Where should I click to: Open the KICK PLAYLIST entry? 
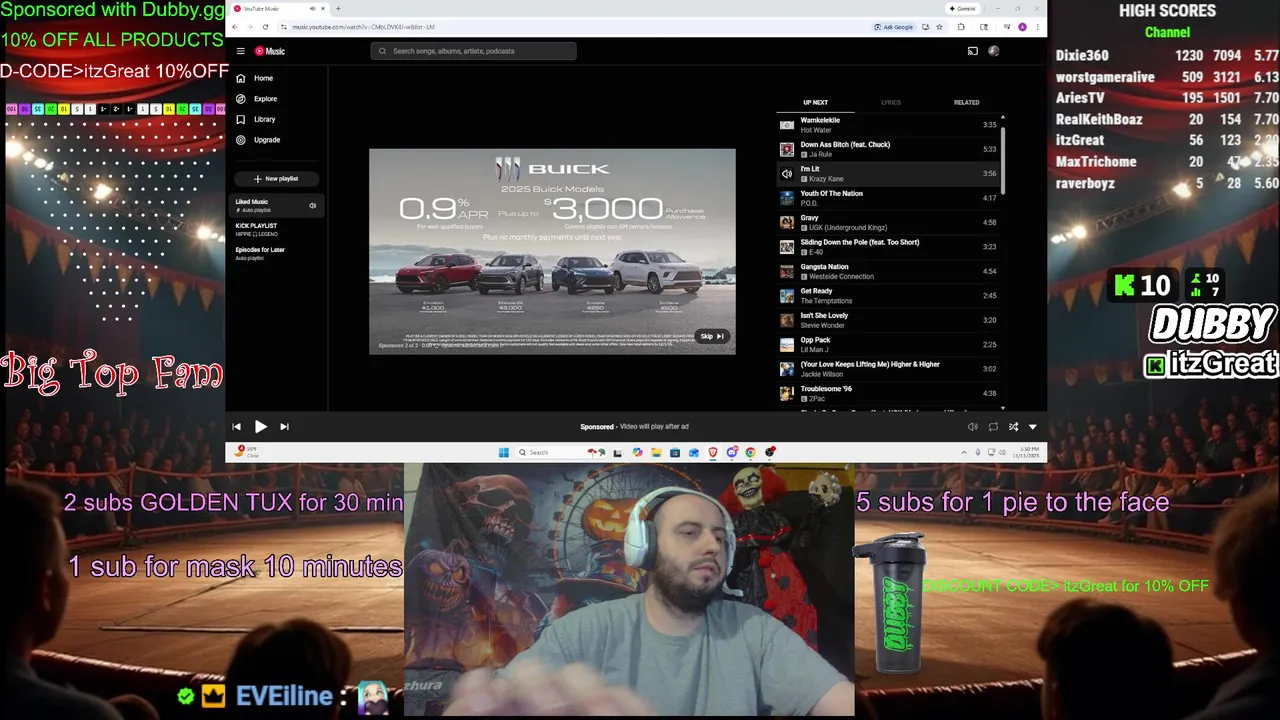click(x=275, y=229)
